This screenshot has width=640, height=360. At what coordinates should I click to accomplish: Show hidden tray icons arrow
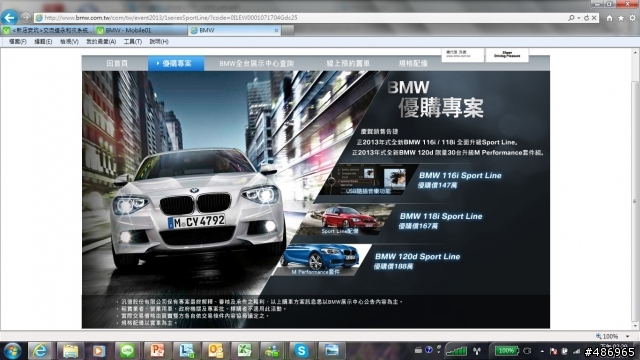coord(542,351)
